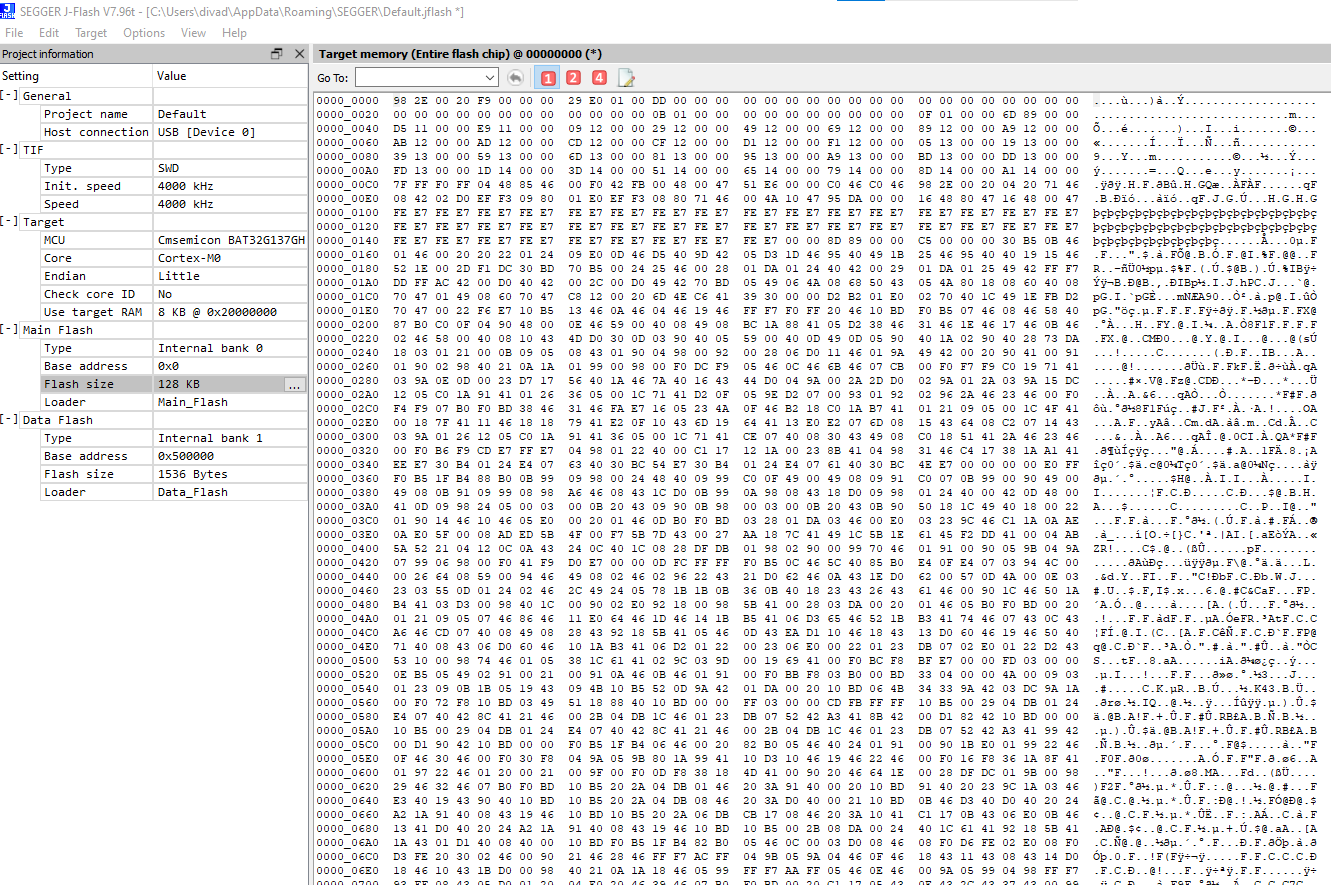Open the Go To address dropdown arrow
This screenshot has height=885, width=1331.
pos(489,77)
